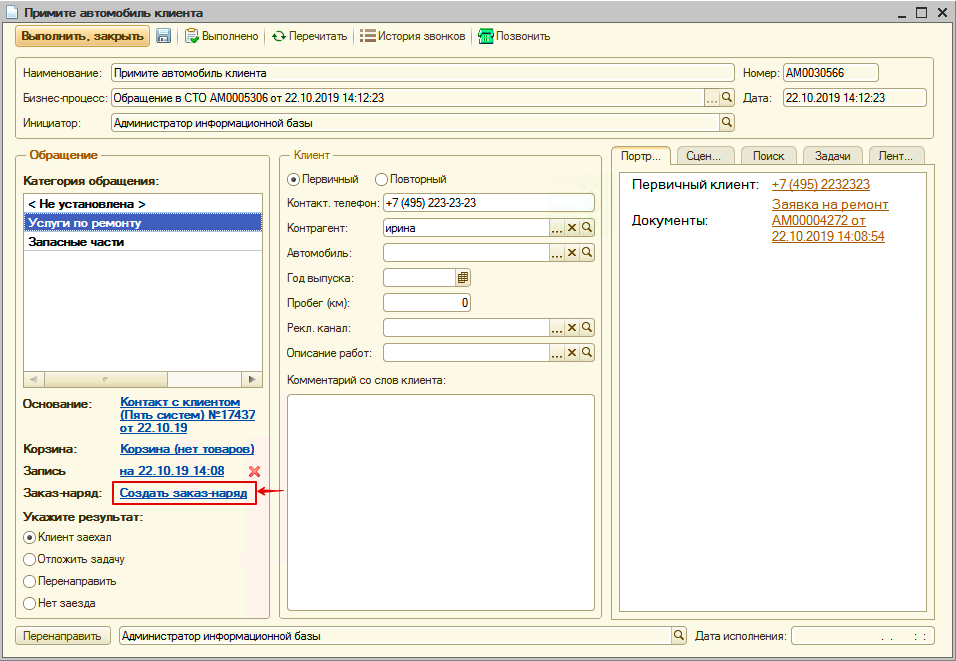
Task: Open calendar picker for Год выпуска
Action: tap(462, 277)
